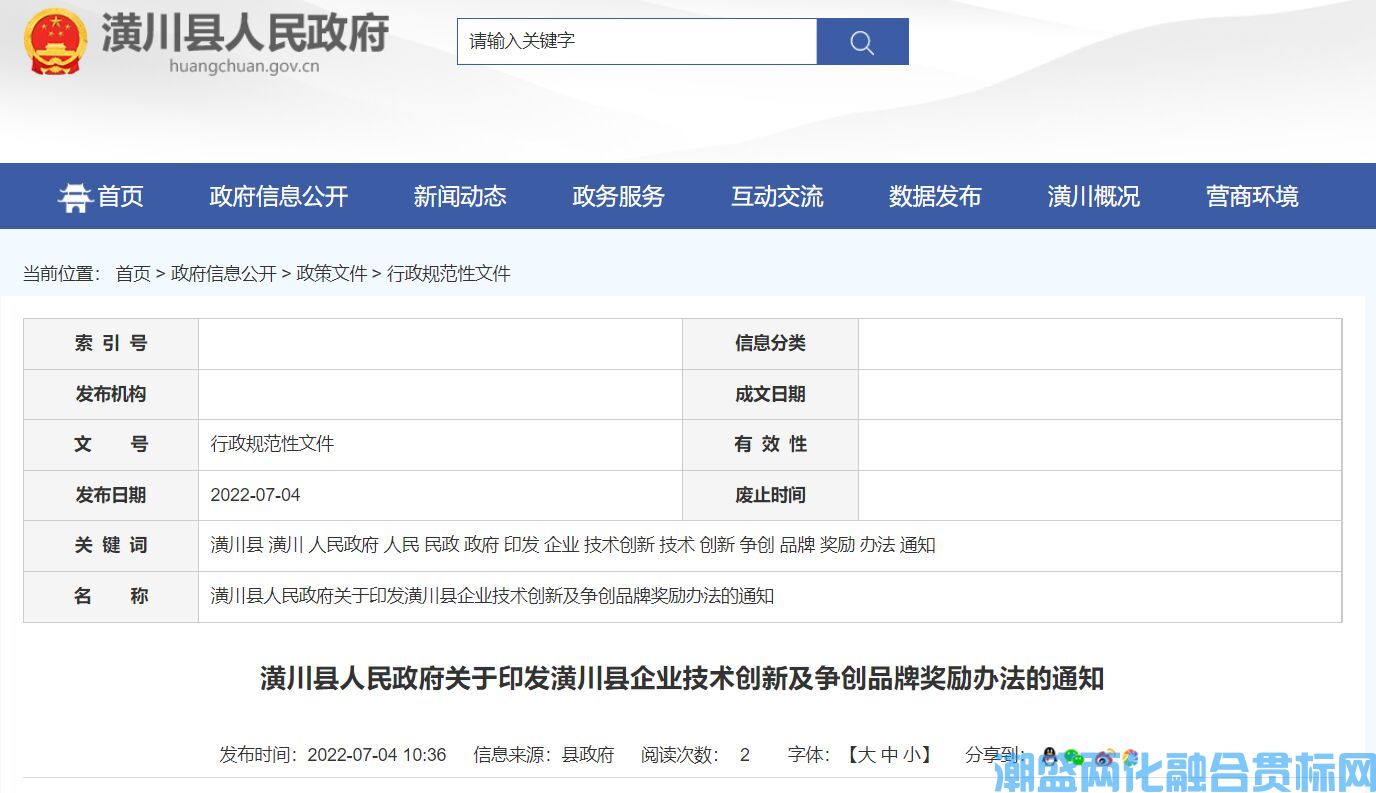
Task: Click the 潢川县人民政府 site title
Action: (245, 32)
